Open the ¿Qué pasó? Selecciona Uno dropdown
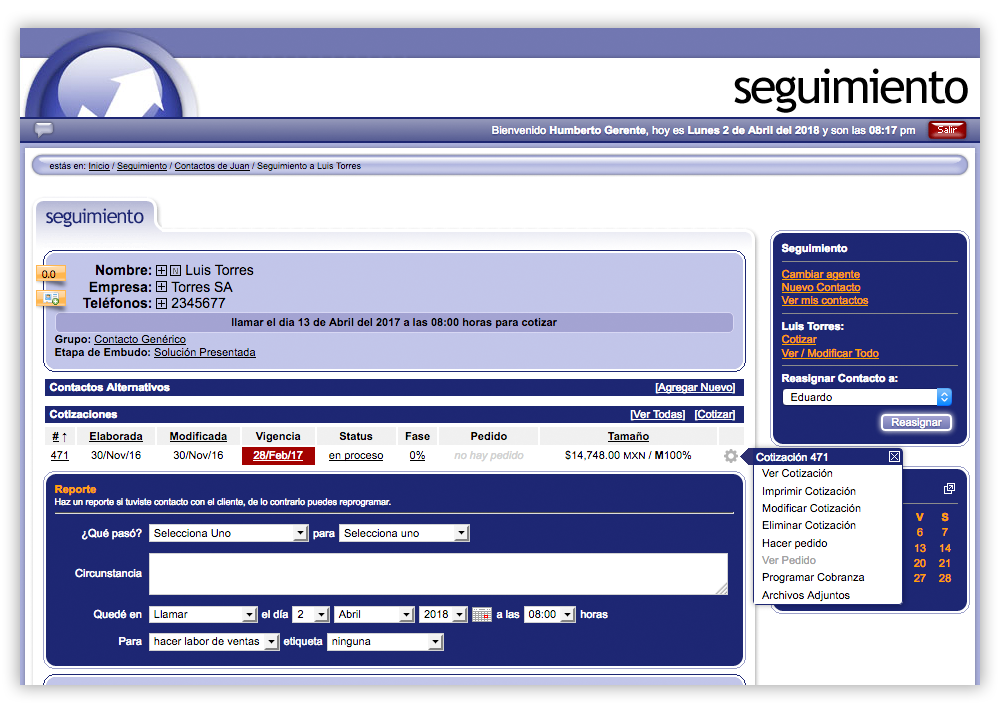Viewport: 1000px width, 722px height. [228, 534]
